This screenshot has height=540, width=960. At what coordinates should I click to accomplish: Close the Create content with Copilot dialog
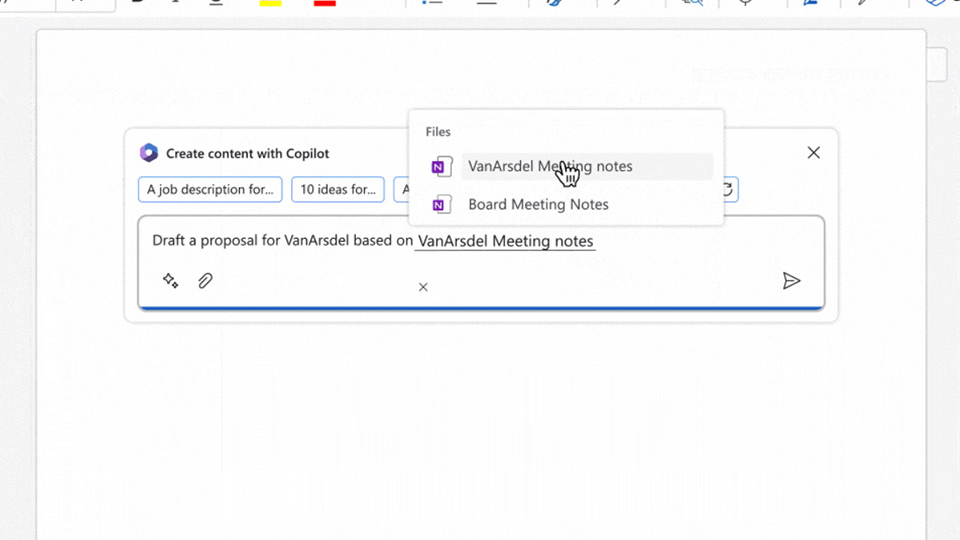(x=813, y=153)
